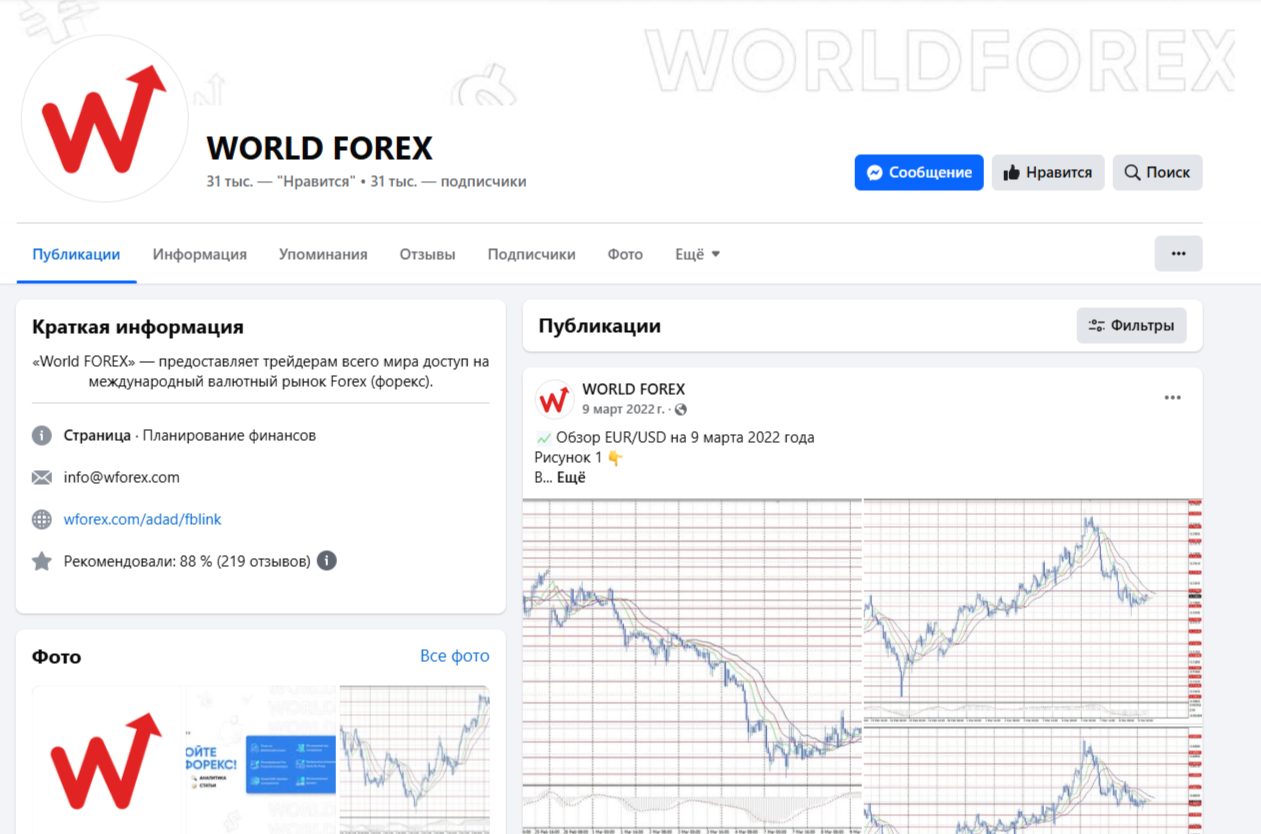Image resolution: width=1261 pixels, height=834 pixels.
Task: Open the red W logo photo thumbnail
Action: [x=107, y=759]
